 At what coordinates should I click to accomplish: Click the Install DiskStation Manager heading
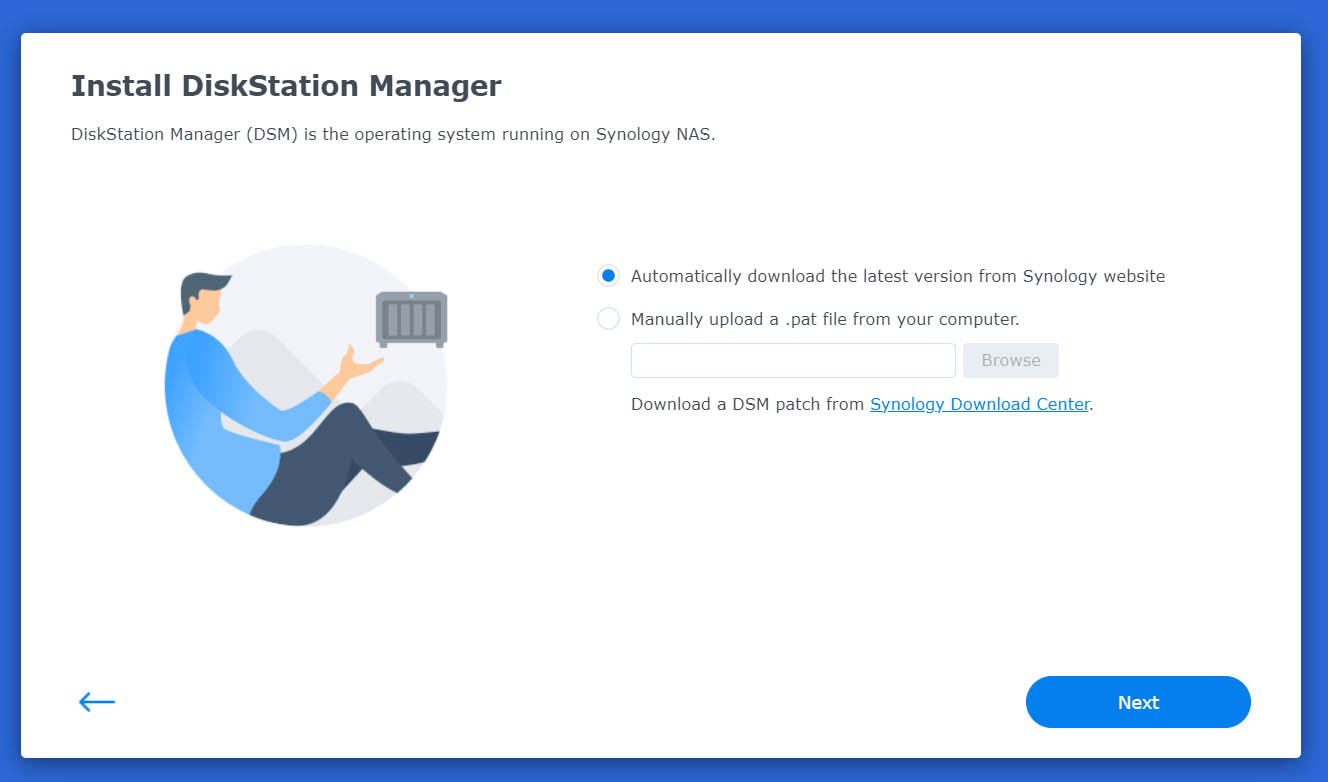(x=286, y=86)
